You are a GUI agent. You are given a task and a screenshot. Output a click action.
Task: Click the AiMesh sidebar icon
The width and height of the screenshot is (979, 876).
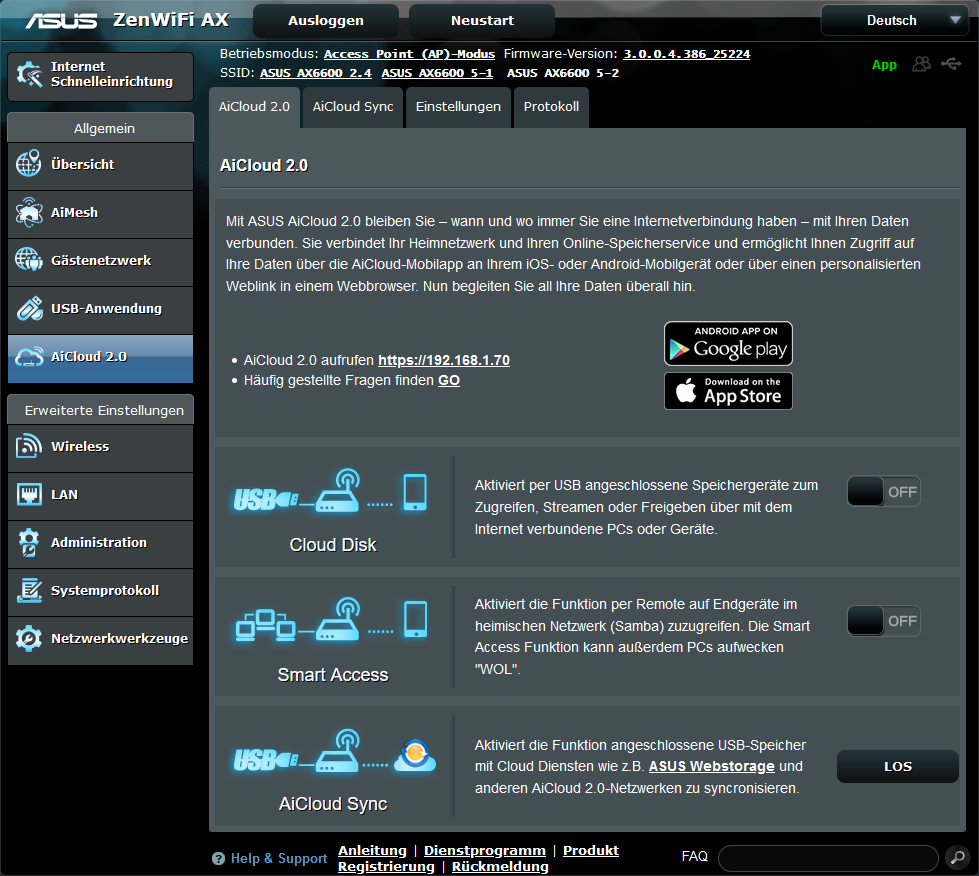[x=29, y=212]
